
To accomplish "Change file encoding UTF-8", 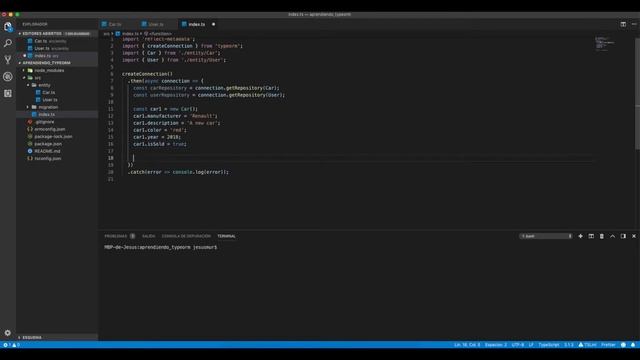I will (518, 345).
